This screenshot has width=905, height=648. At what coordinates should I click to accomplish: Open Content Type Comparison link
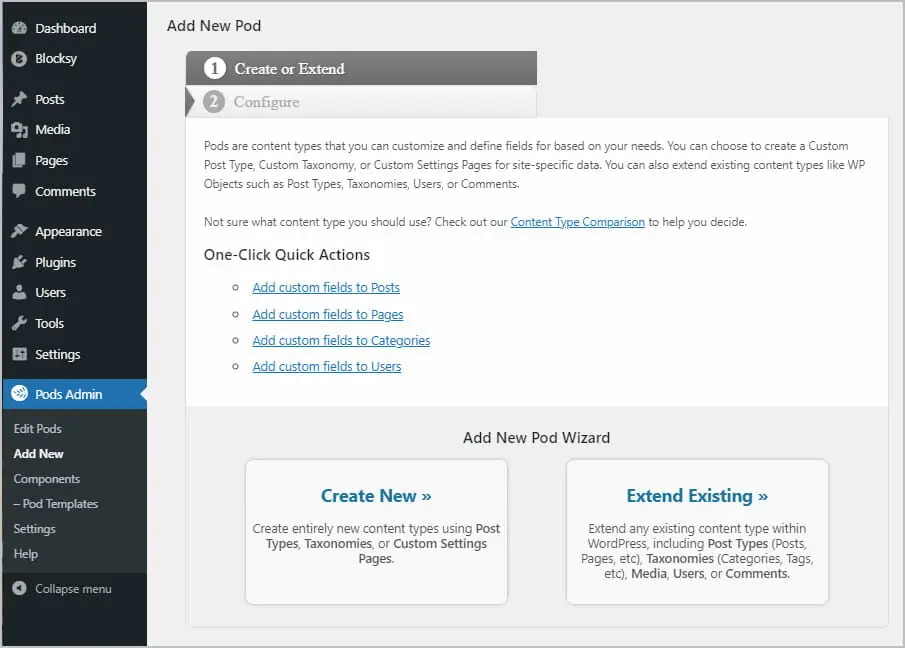tap(577, 222)
